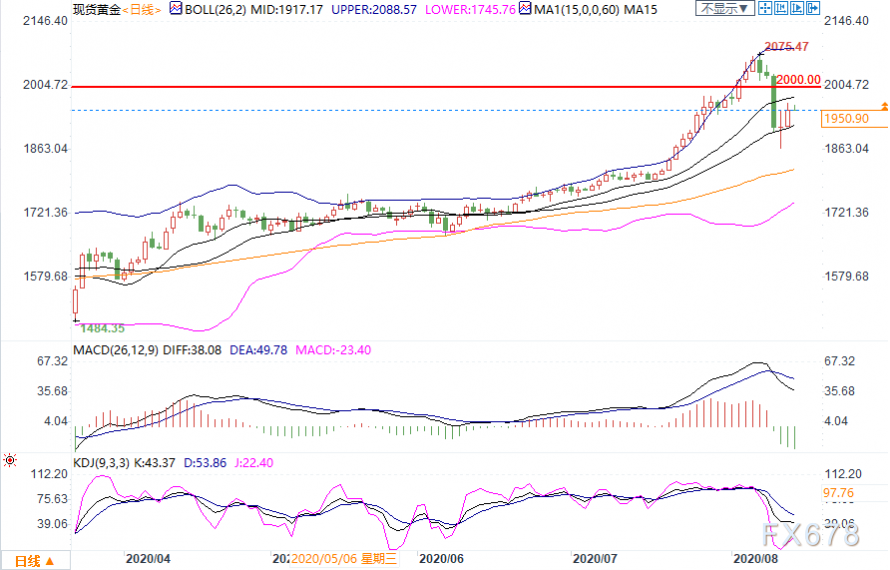
Task: Click the 2020/04 date axis label
Action: pyautogui.click(x=148, y=559)
